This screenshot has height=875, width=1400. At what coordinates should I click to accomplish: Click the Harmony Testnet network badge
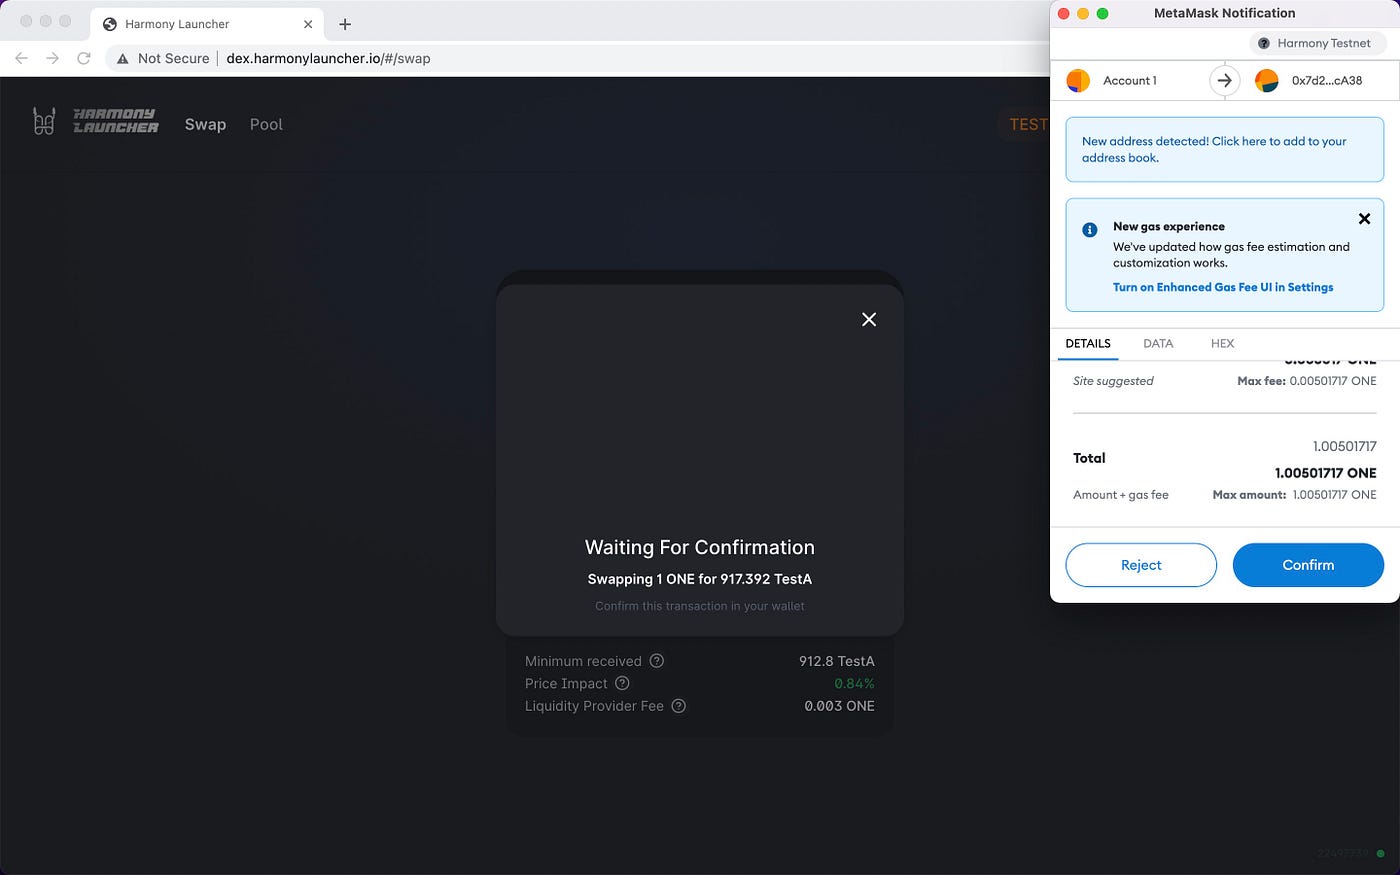tap(1318, 43)
